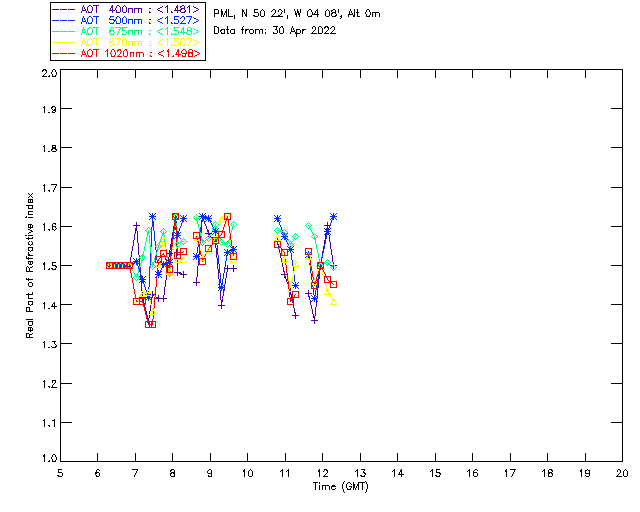Image resolution: width=640 pixels, height=512 pixels.
Task: Click the 1.9 tick label on y-axis
Action: coord(47,112)
